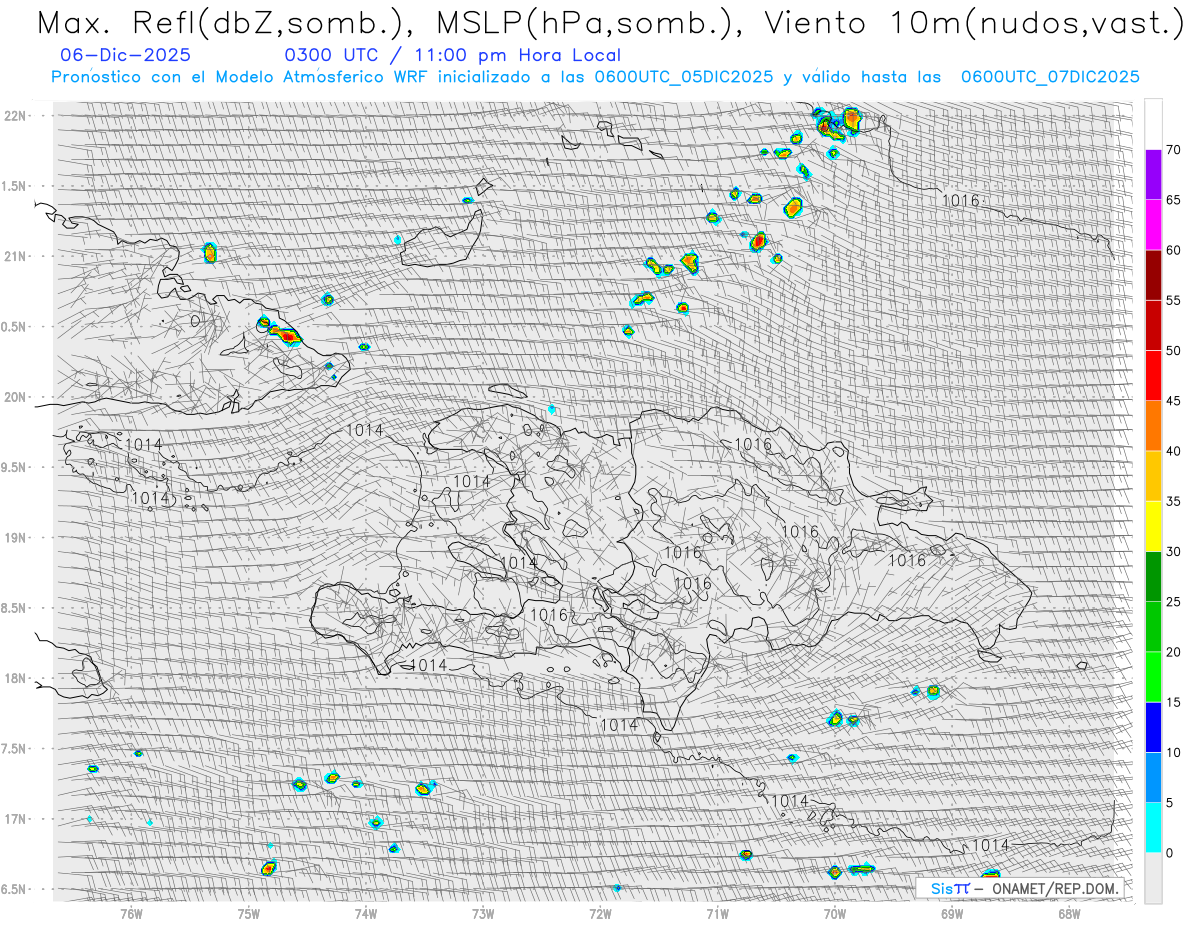Click the "76W" longitude label
Image resolution: width=1200 pixels, height=927 pixels.
[x=131, y=912]
